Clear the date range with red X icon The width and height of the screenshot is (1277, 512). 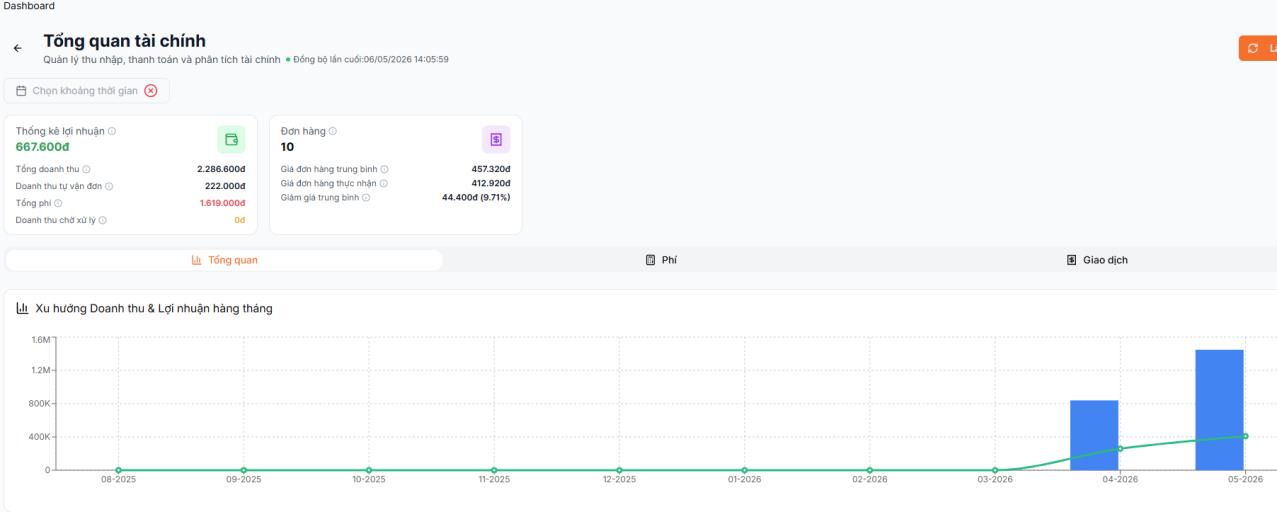(x=151, y=91)
